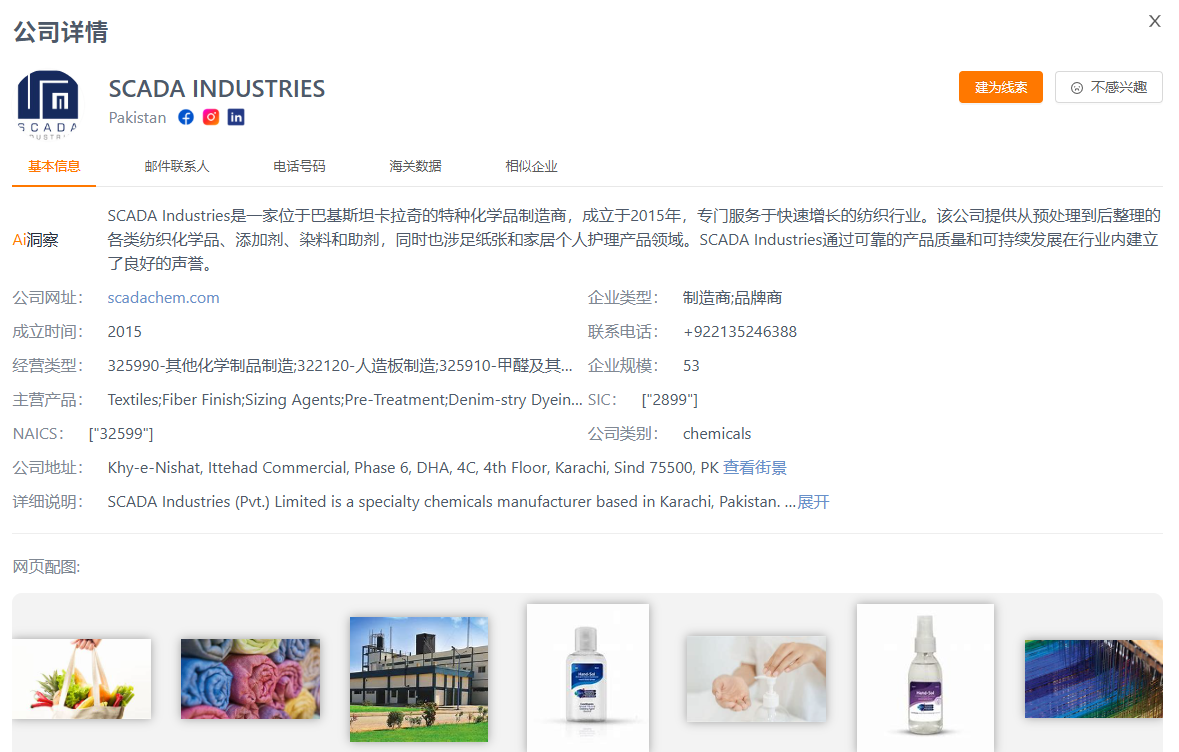Click the 企业类型 value 制造商;品牌商
This screenshot has width=1179, height=752.
pyautogui.click(x=732, y=298)
